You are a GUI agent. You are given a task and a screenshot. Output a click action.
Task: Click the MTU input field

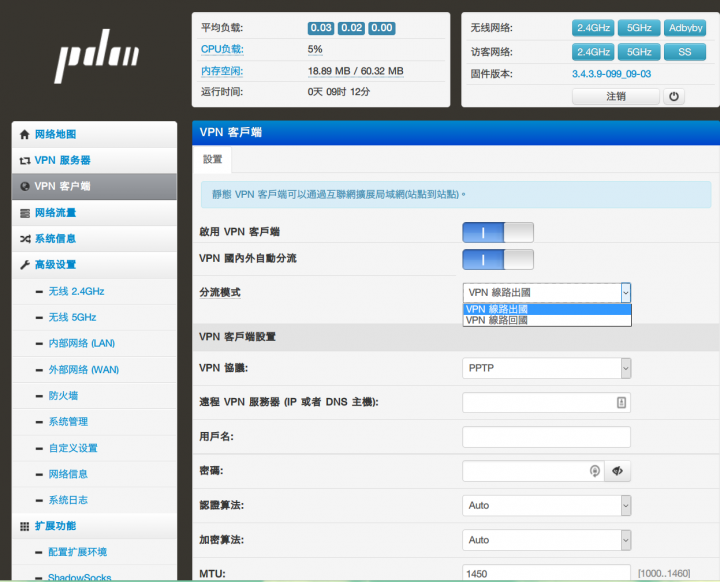[x=546, y=573]
